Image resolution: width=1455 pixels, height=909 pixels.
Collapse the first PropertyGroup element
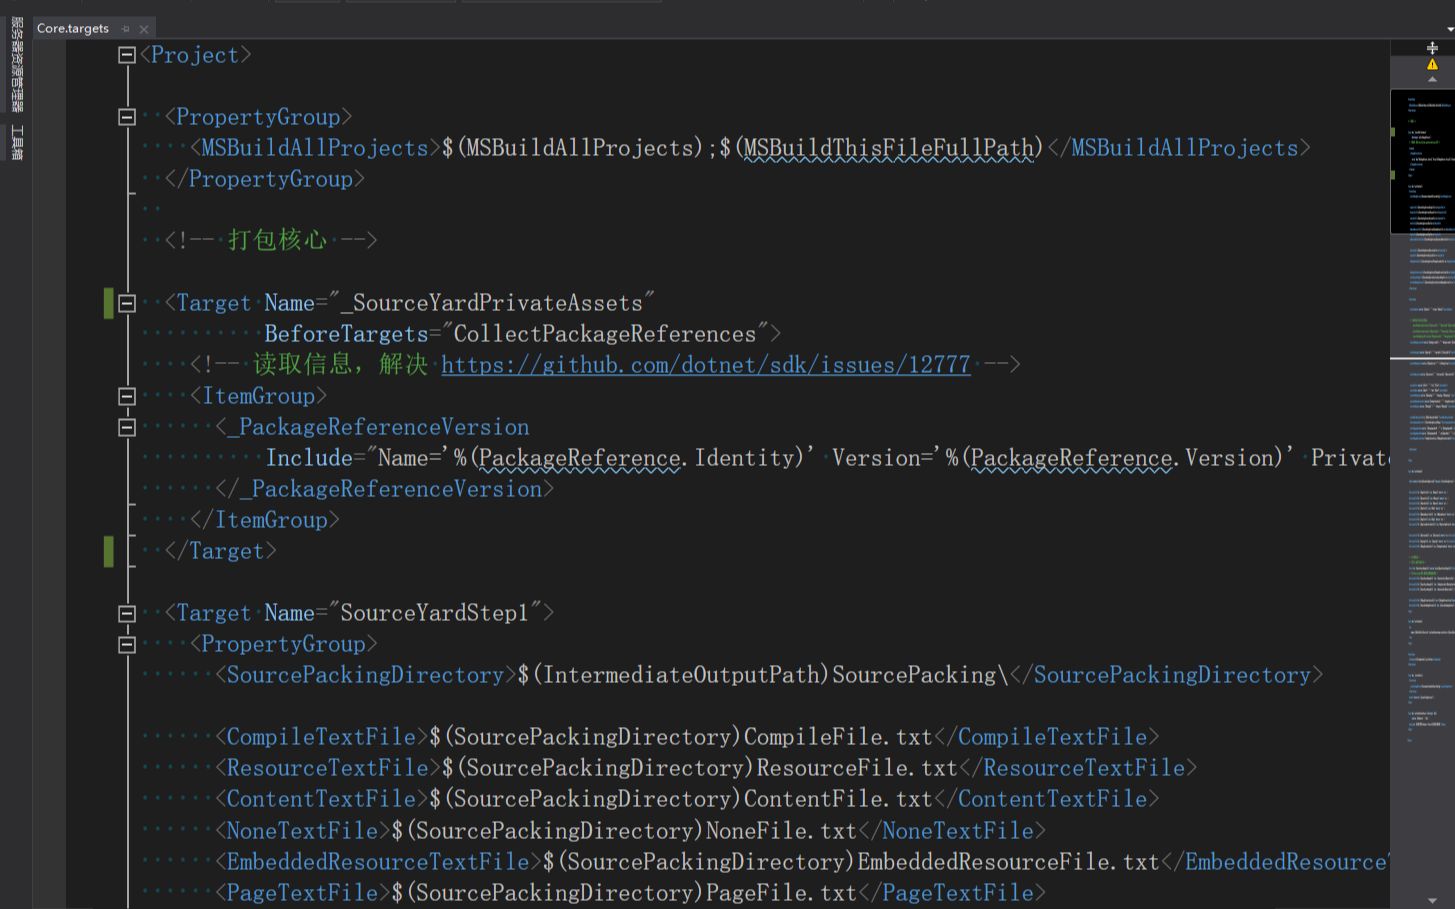click(127, 118)
